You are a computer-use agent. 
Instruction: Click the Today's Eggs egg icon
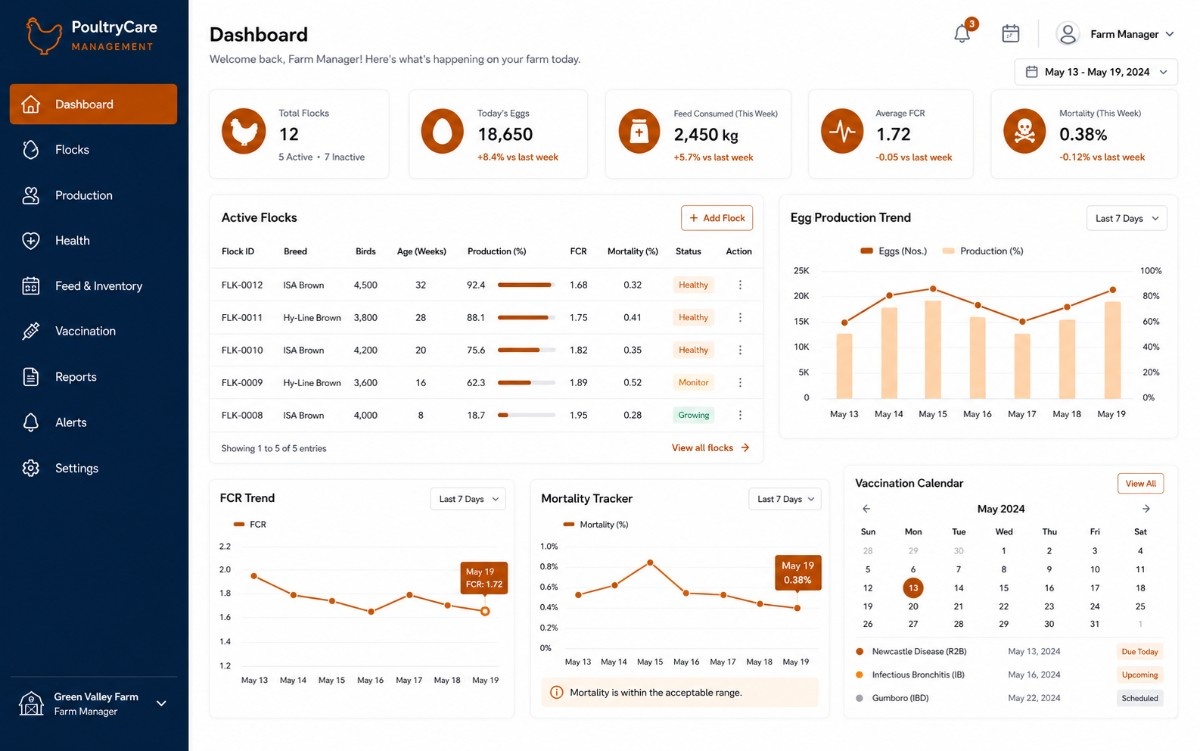[x=442, y=131]
